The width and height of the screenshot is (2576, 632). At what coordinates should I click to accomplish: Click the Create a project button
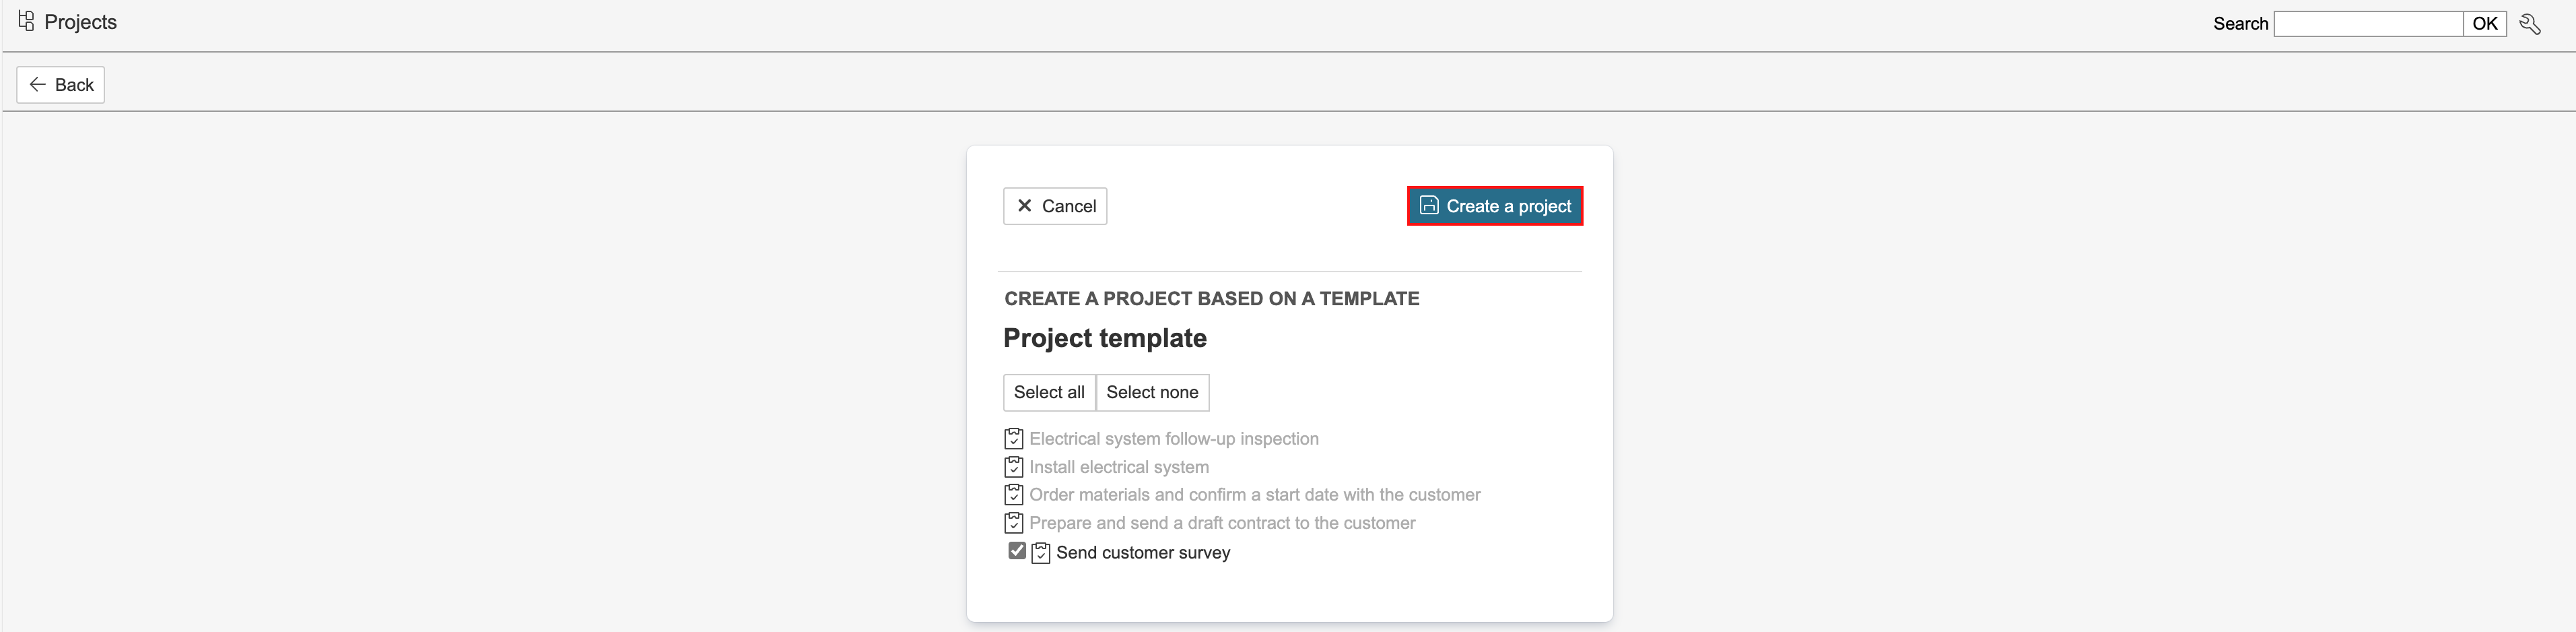[1494, 206]
